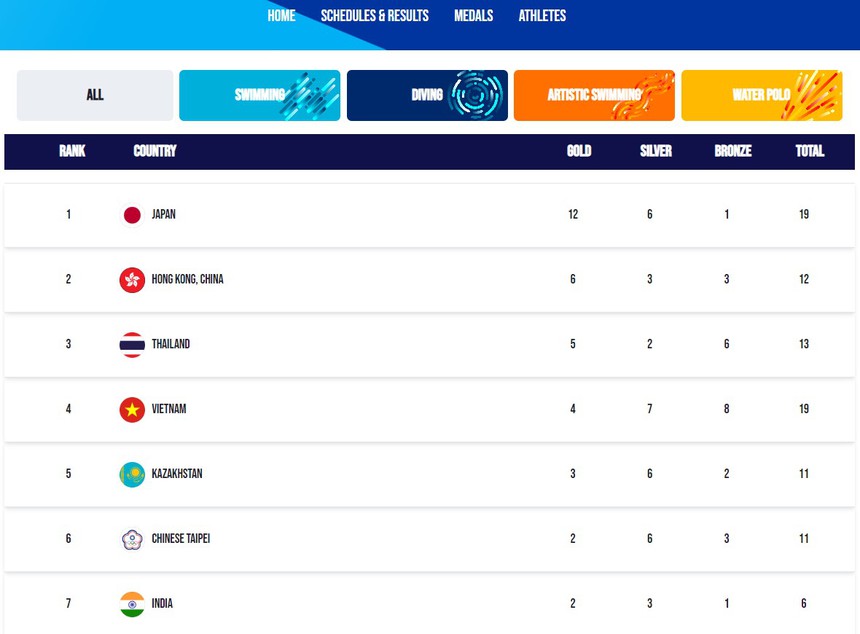This screenshot has width=860, height=634.
Task: Switch to the SWIMMING filter tab
Action: [x=259, y=95]
